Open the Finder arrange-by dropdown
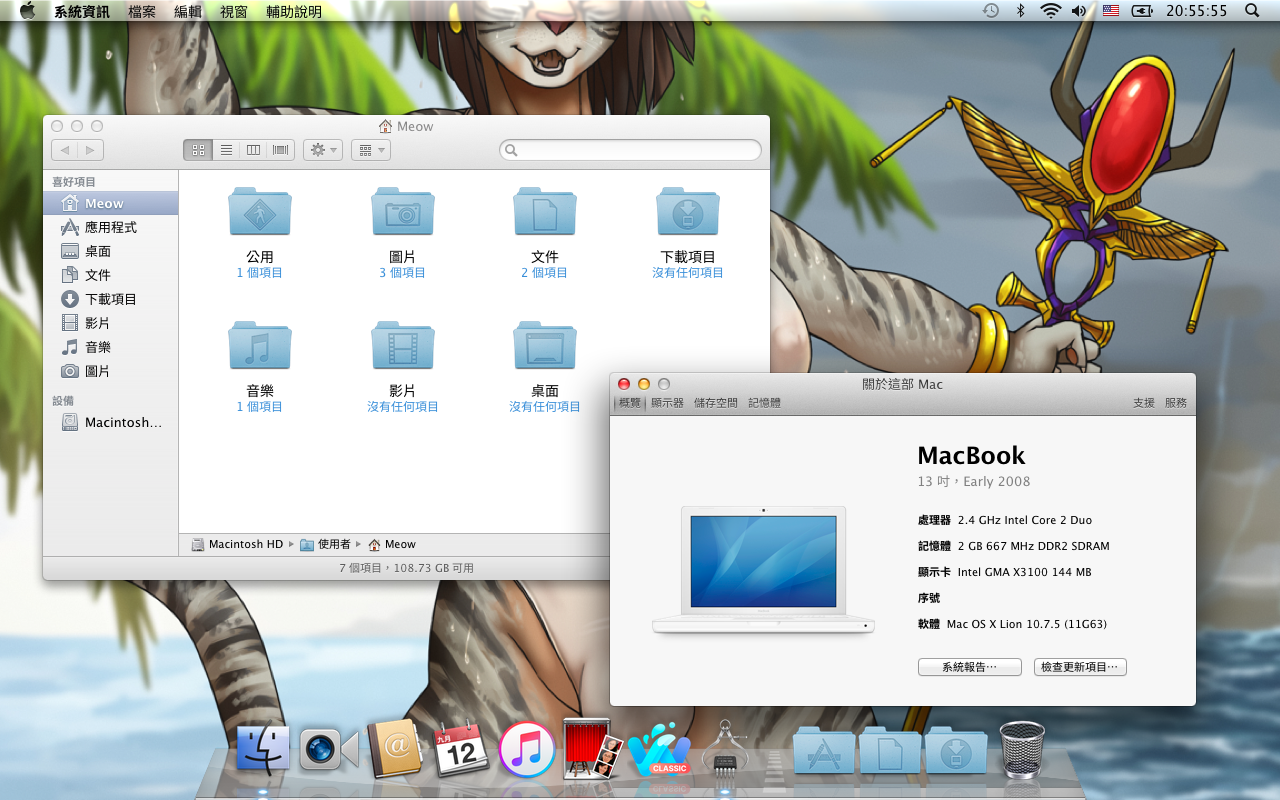Viewport: 1280px width, 800px height. click(370, 150)
